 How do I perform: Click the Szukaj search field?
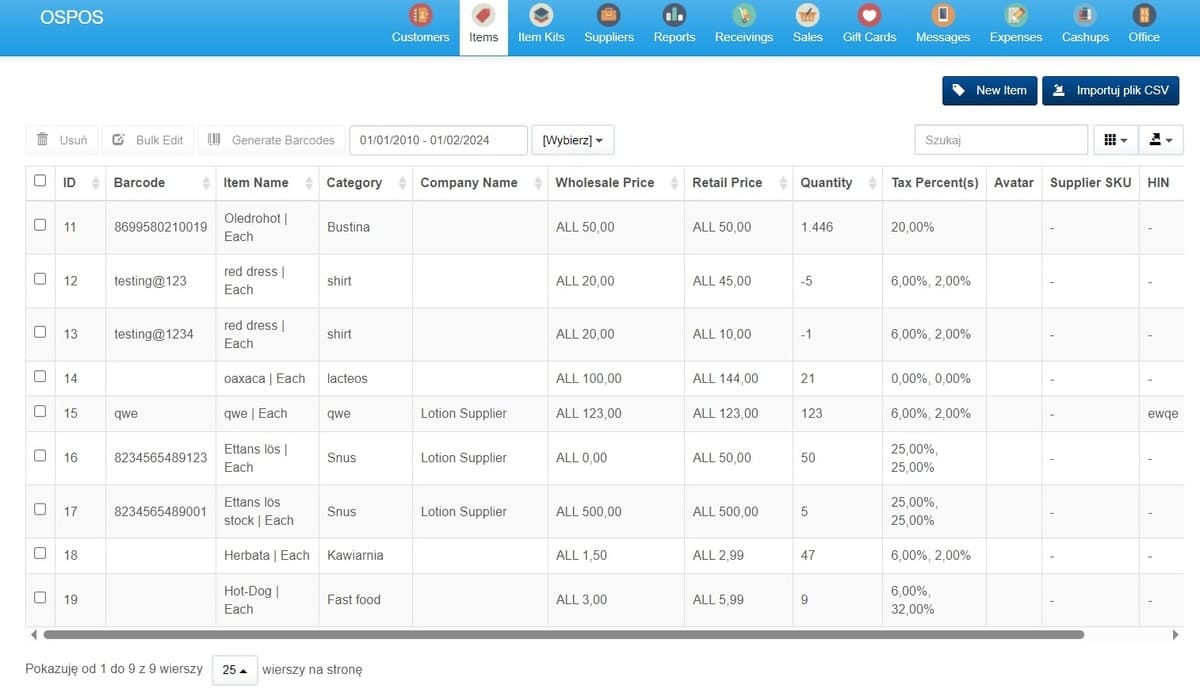pyautogui.click(x=1000, y=140)
